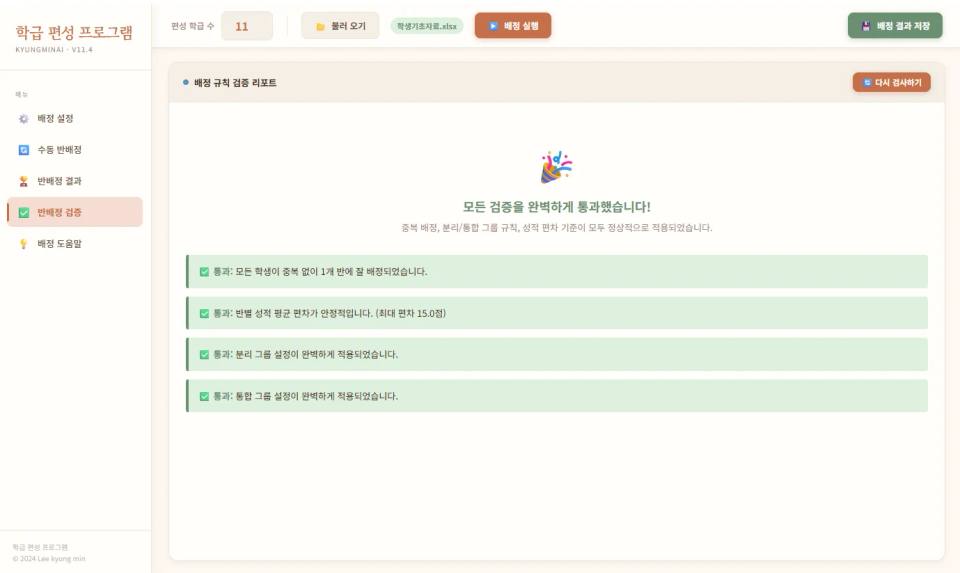The image size is (960, 573).
Task: Click text 통과: 통합 그룹 설정이 완벽하게 적용되었습니다.
Action: [306, 396]
